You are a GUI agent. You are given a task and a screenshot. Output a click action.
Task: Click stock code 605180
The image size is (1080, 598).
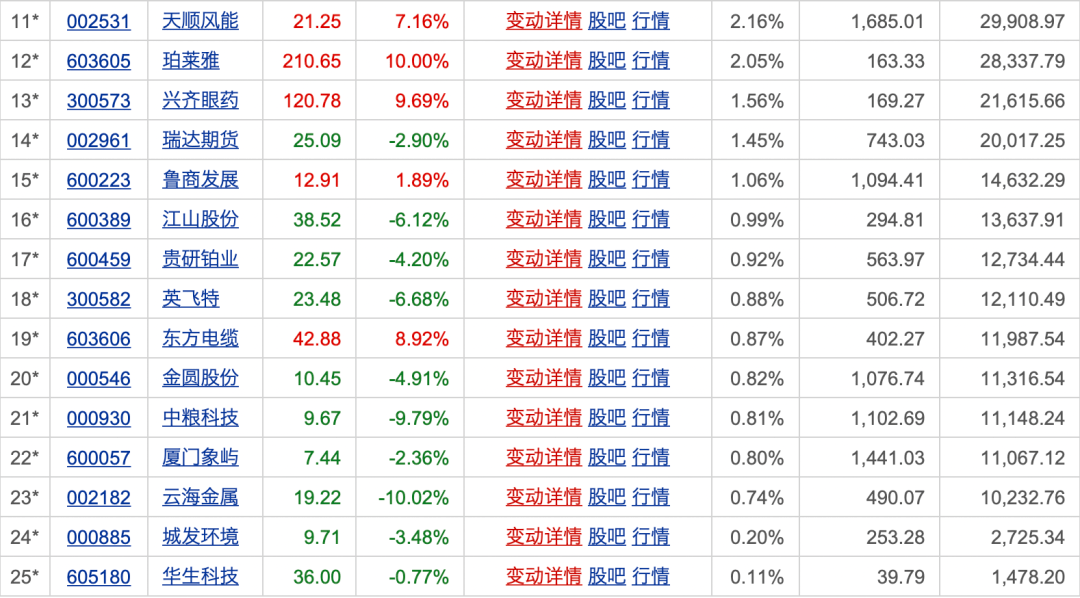98,577
